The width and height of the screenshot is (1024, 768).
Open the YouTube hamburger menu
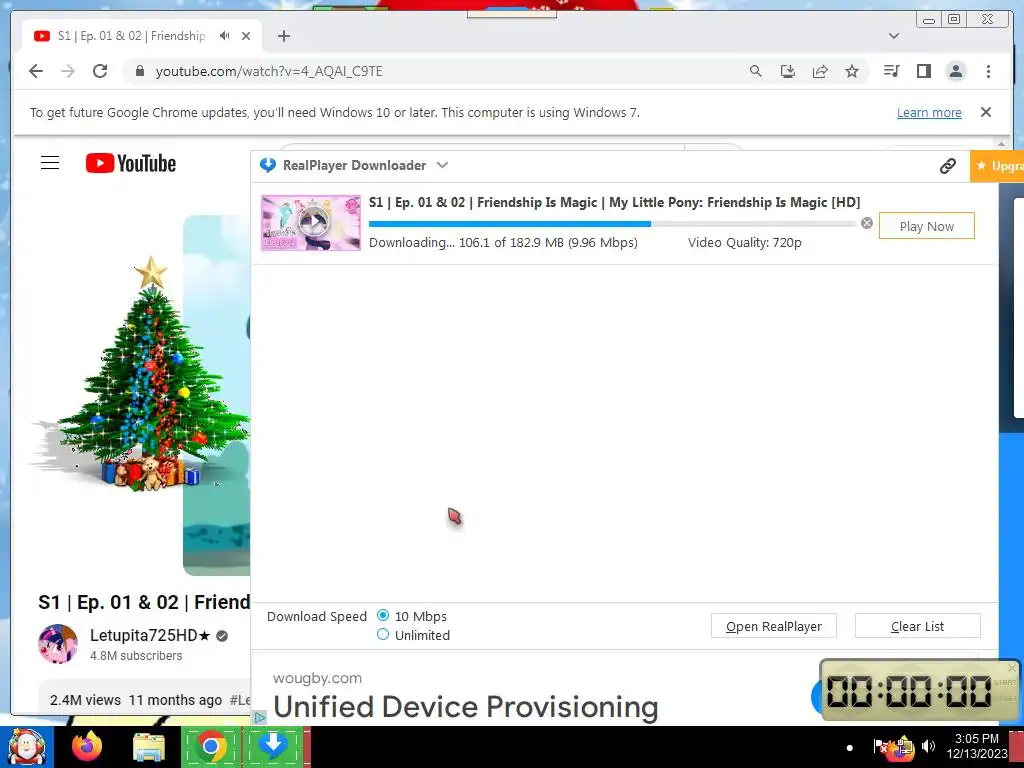tap(50, 163)
